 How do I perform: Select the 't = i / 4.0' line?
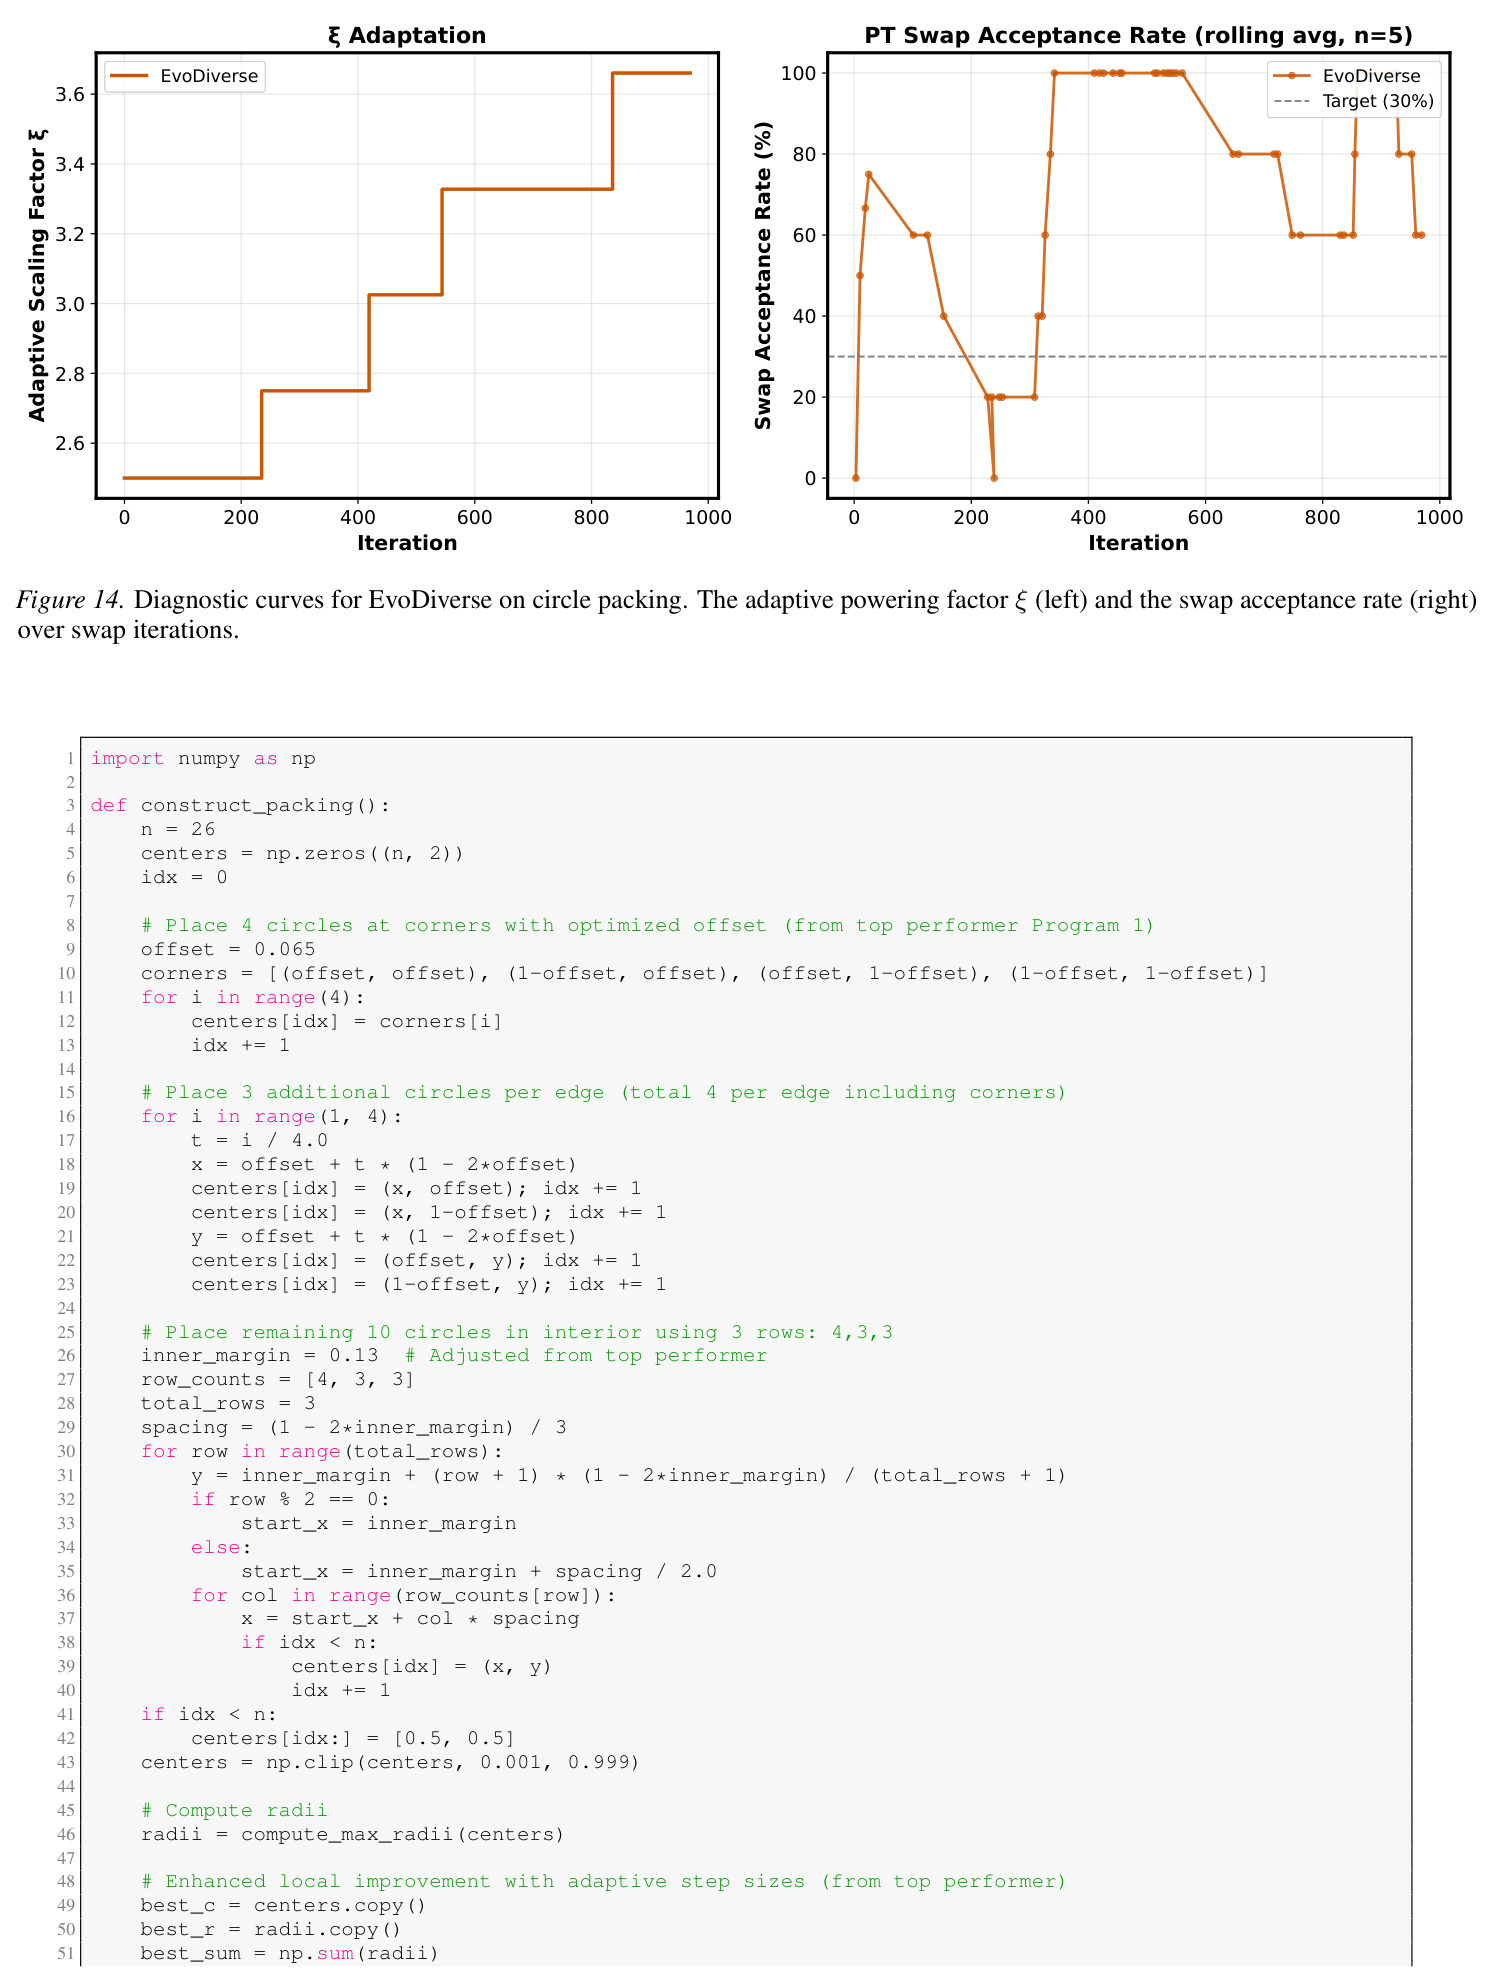(259, 1140)
